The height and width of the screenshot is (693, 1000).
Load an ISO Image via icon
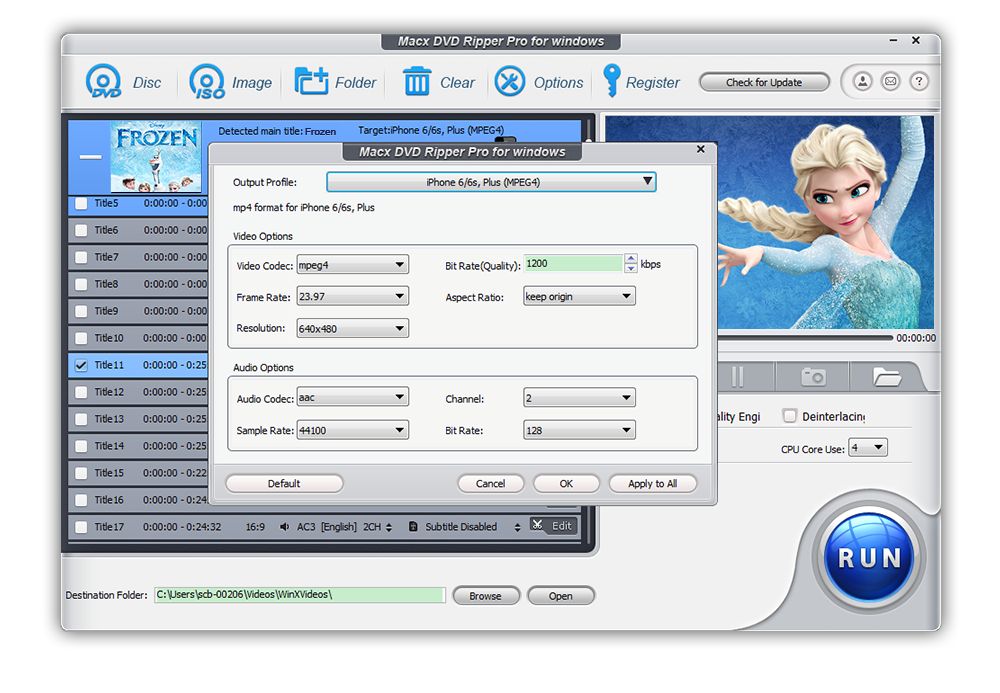207,82
